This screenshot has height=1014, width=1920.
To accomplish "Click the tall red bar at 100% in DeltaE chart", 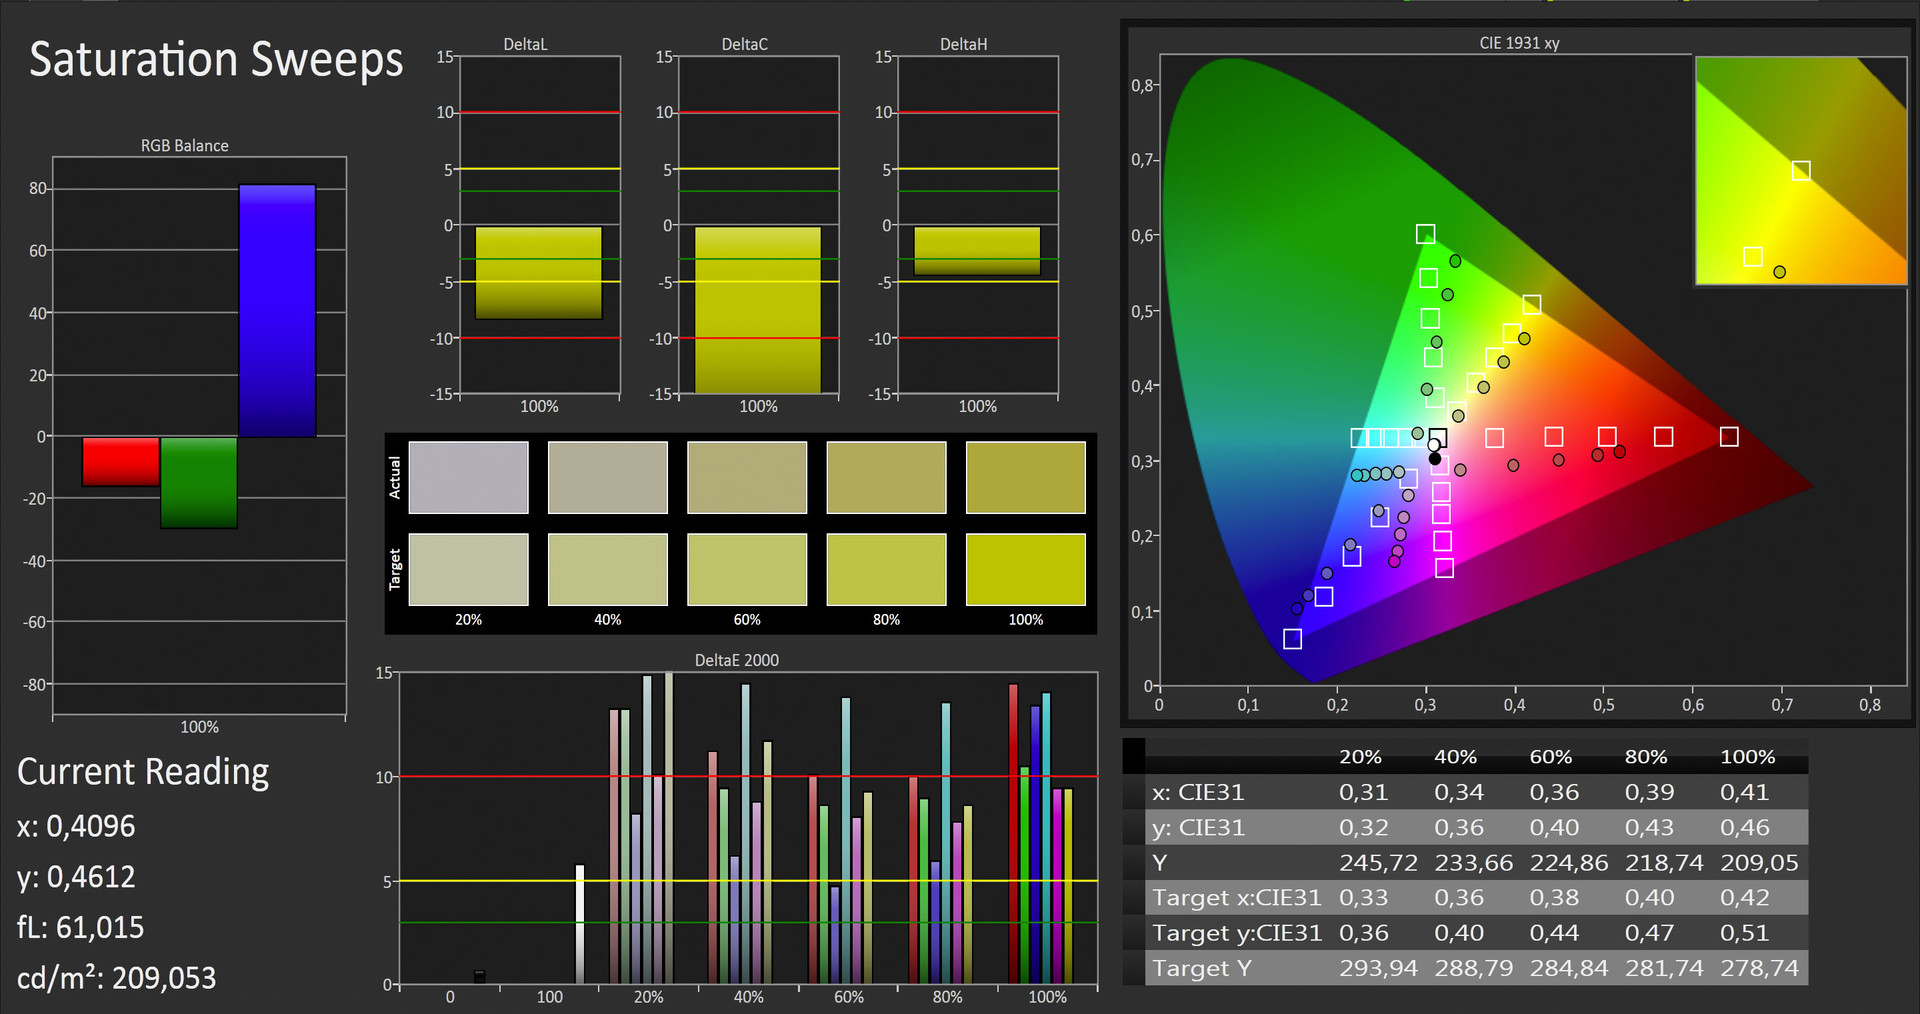I will pos(1013,834).
